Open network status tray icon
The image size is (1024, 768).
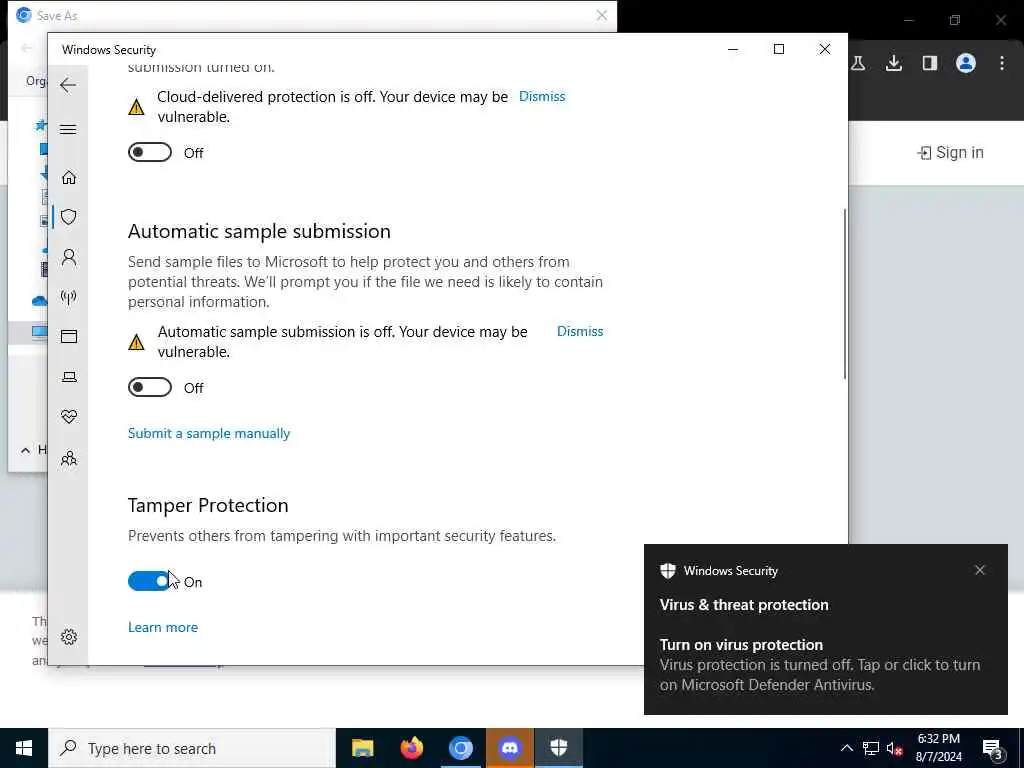click(871, 748)
